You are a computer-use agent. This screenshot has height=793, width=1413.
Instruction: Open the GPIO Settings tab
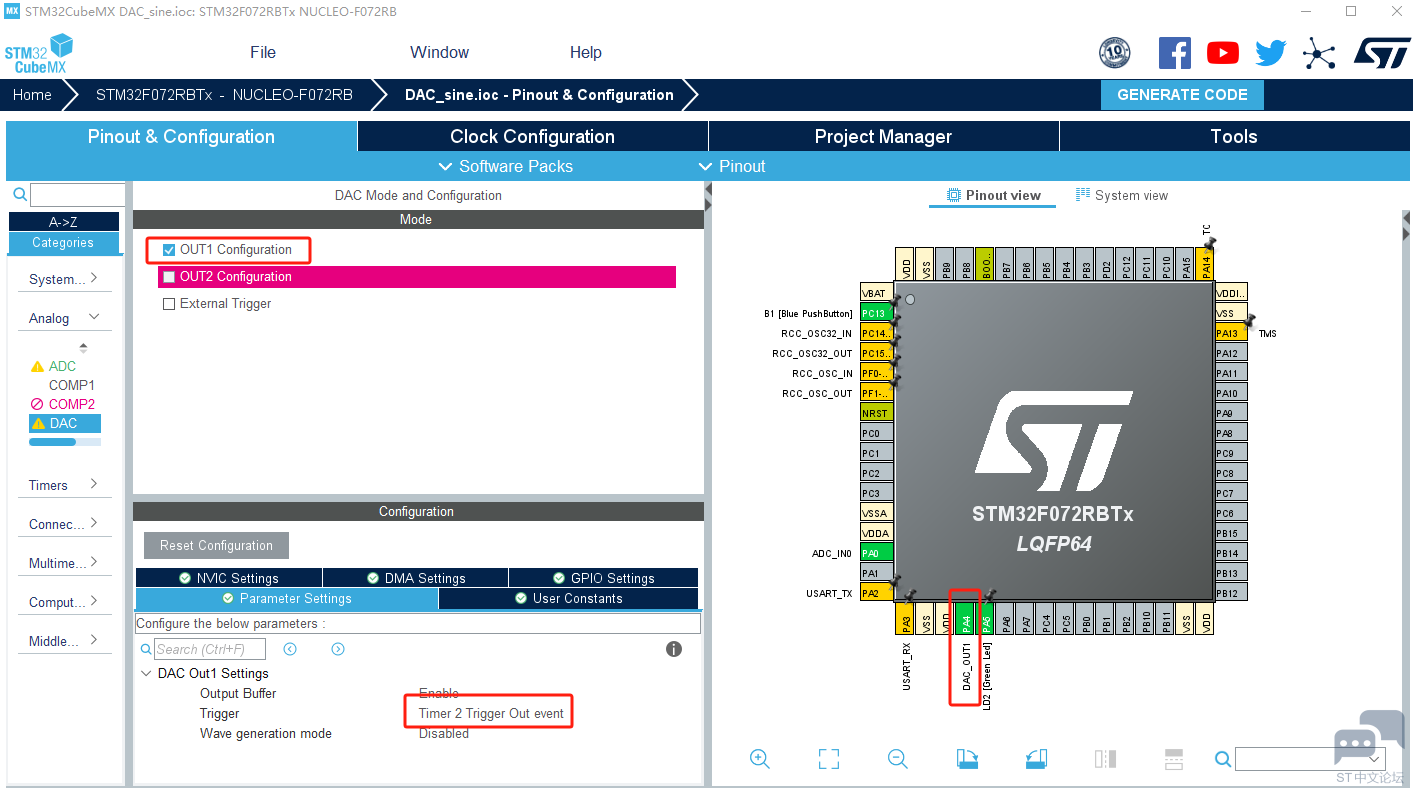603,578
